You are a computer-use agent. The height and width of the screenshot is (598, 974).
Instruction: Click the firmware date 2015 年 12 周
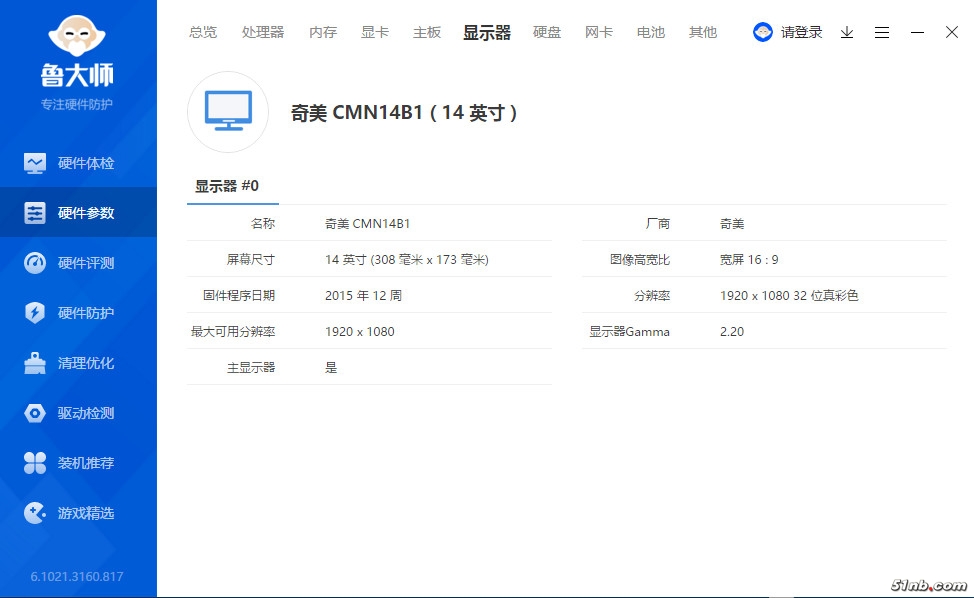[363, 296]
